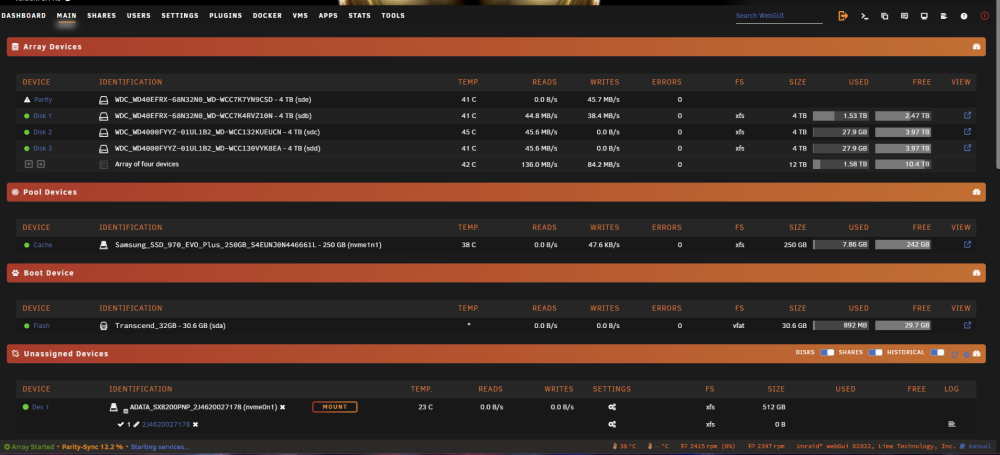Open the Disk 3 device link

click(43, 148)
